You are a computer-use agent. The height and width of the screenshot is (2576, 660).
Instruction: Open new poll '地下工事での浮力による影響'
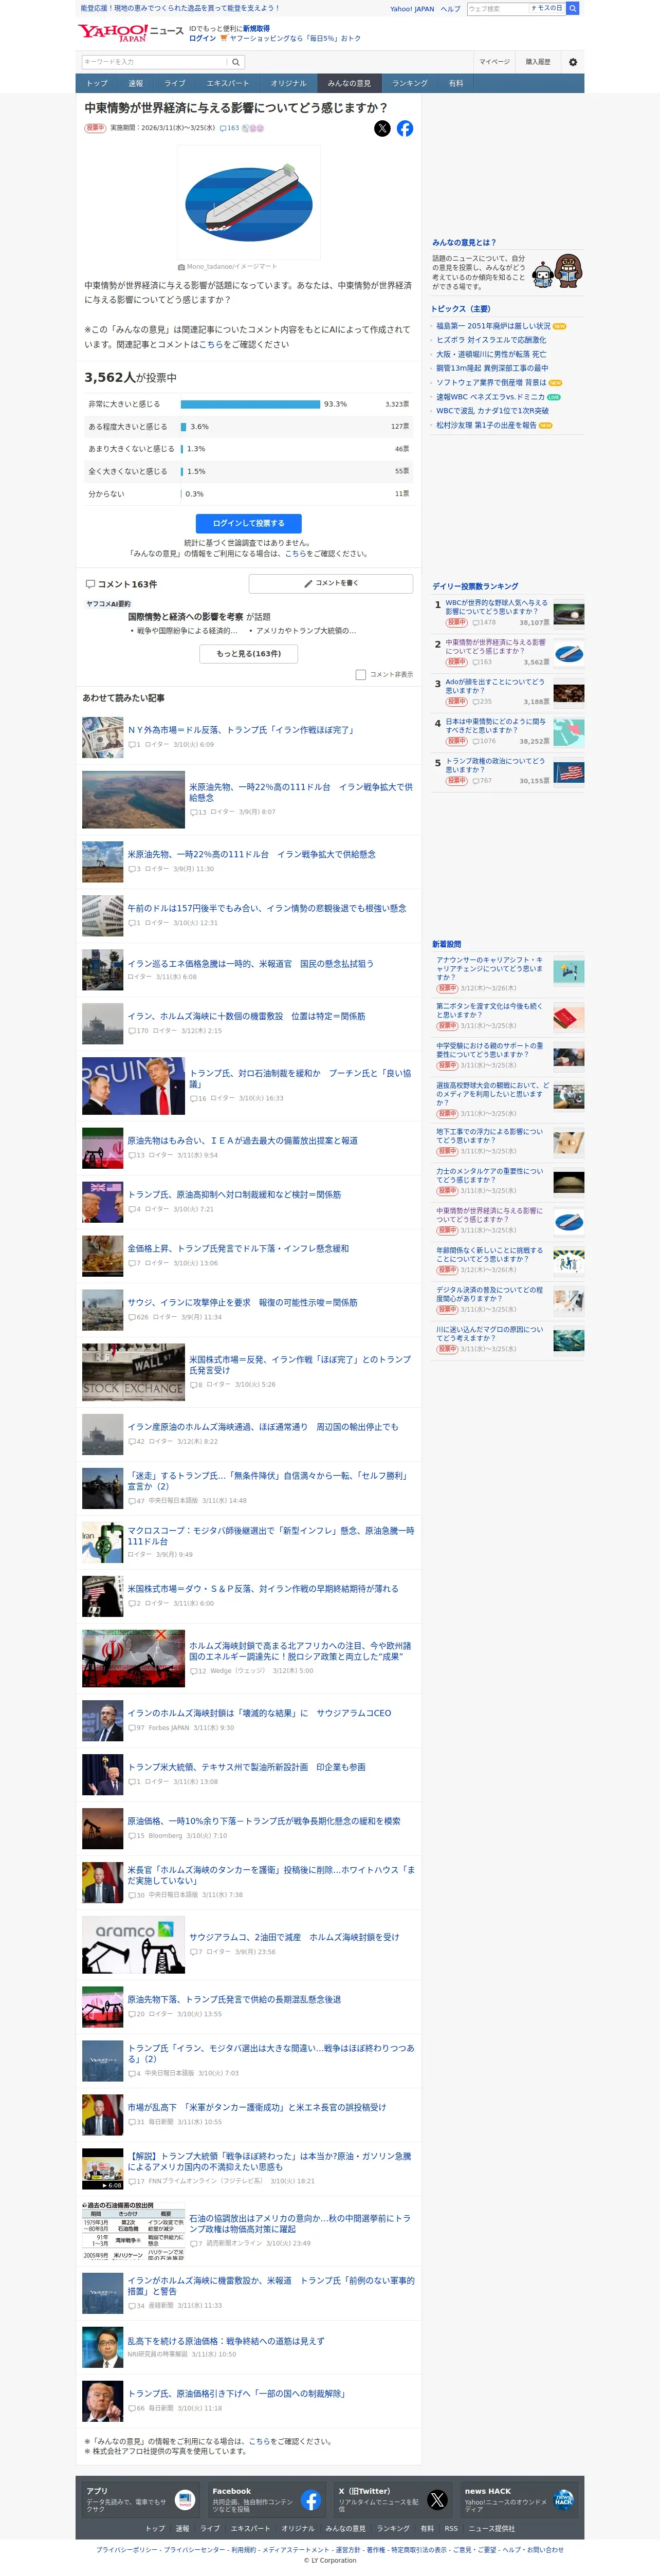[490, 1136]
